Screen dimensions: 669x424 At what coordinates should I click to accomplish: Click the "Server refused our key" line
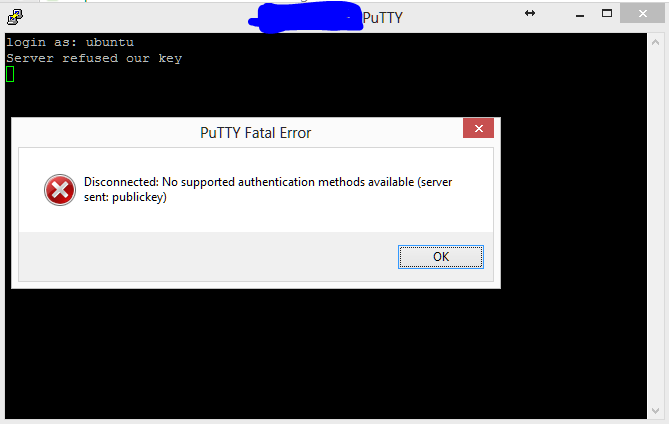tap(94, 58)
